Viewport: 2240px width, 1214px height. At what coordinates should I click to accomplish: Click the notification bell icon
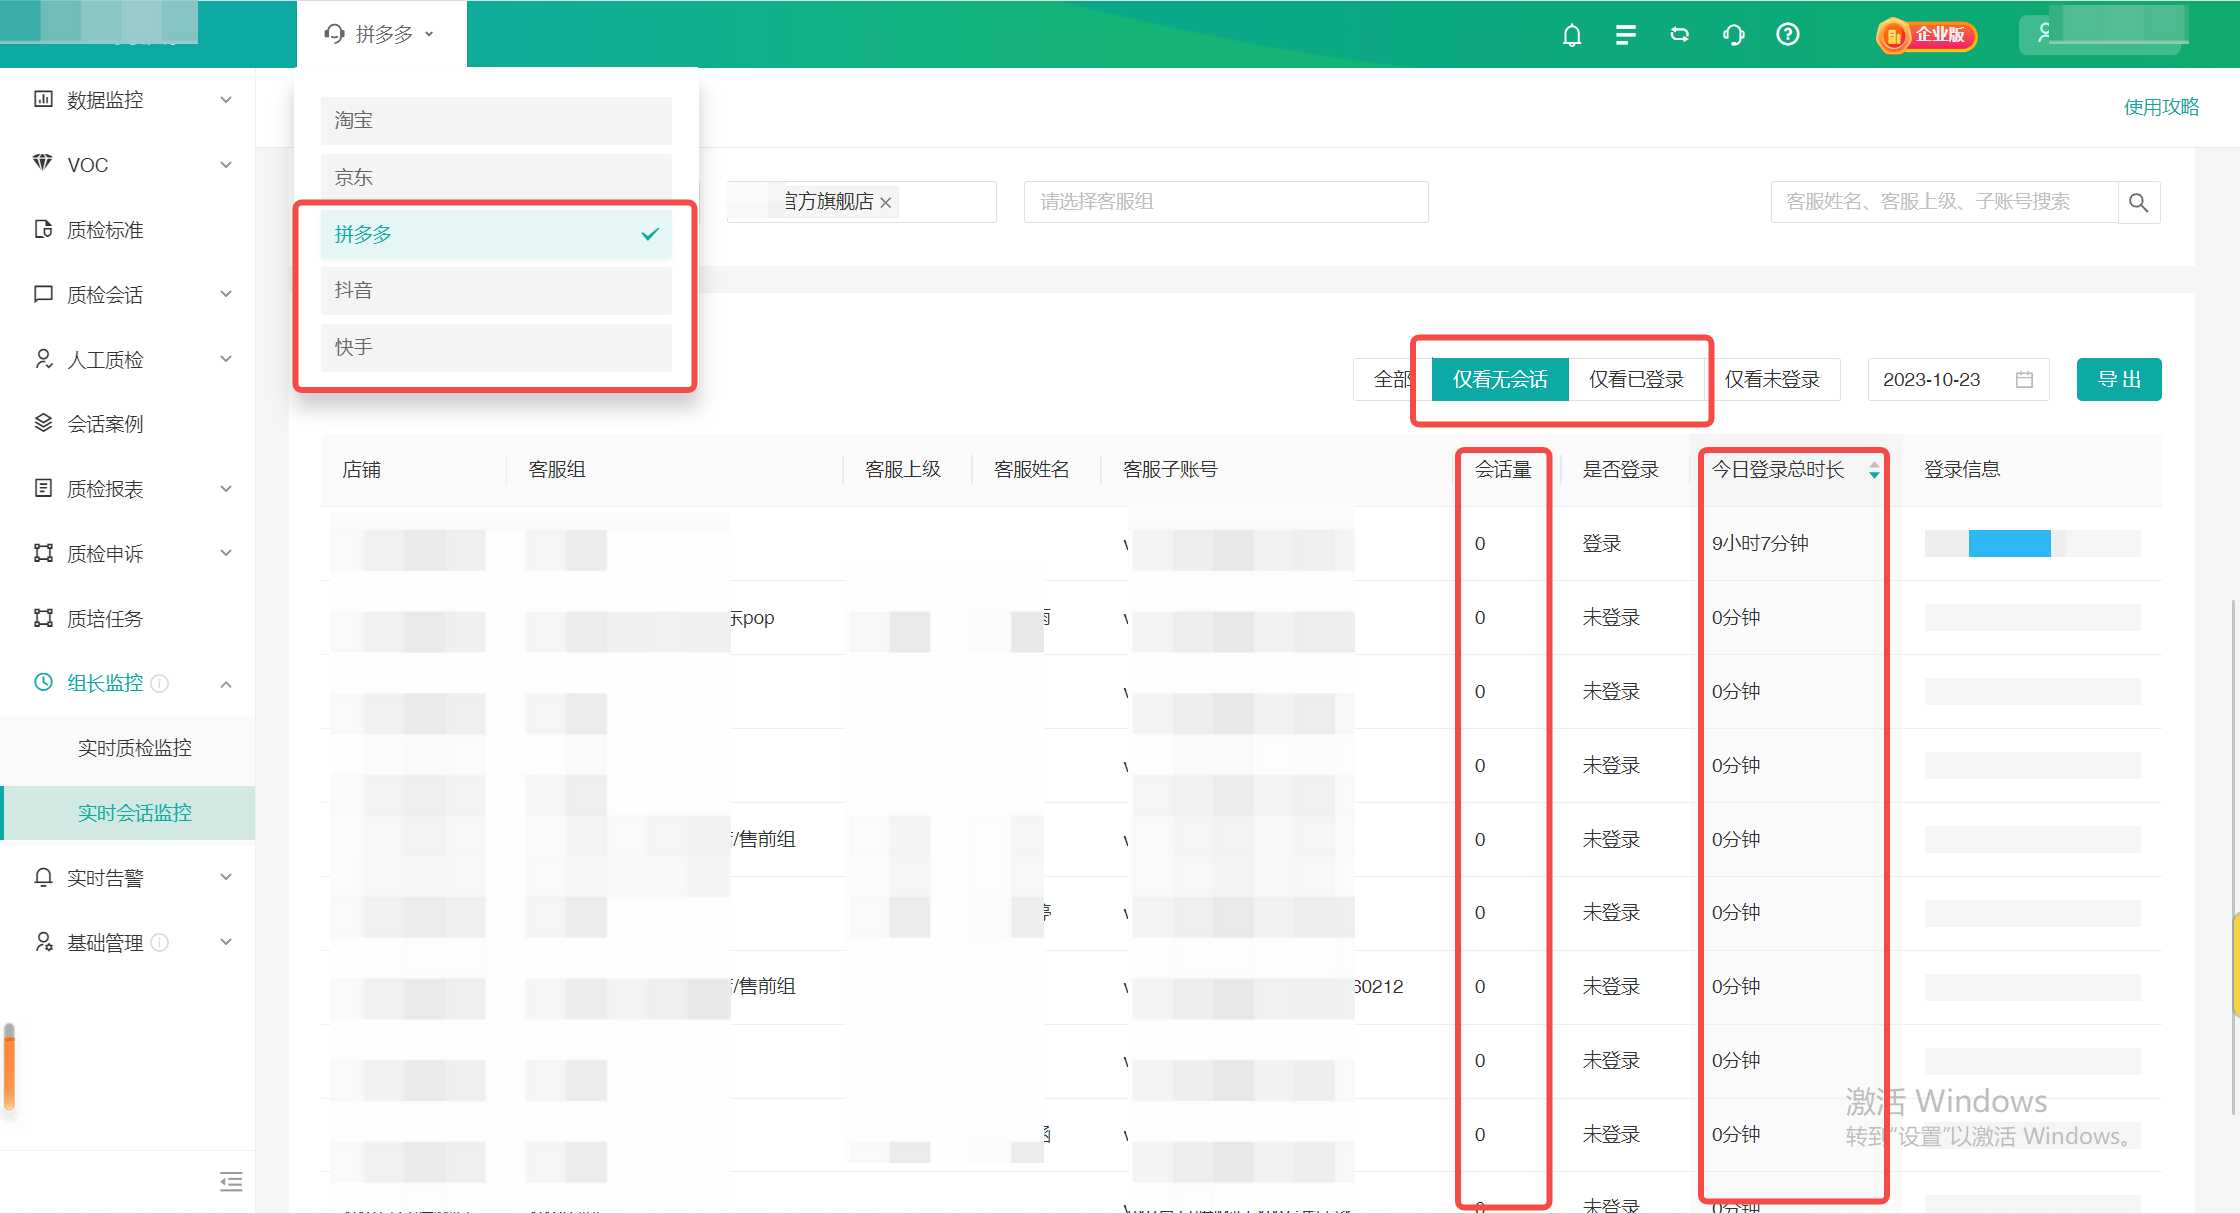pyautogui.click(x=1572, y=35)
